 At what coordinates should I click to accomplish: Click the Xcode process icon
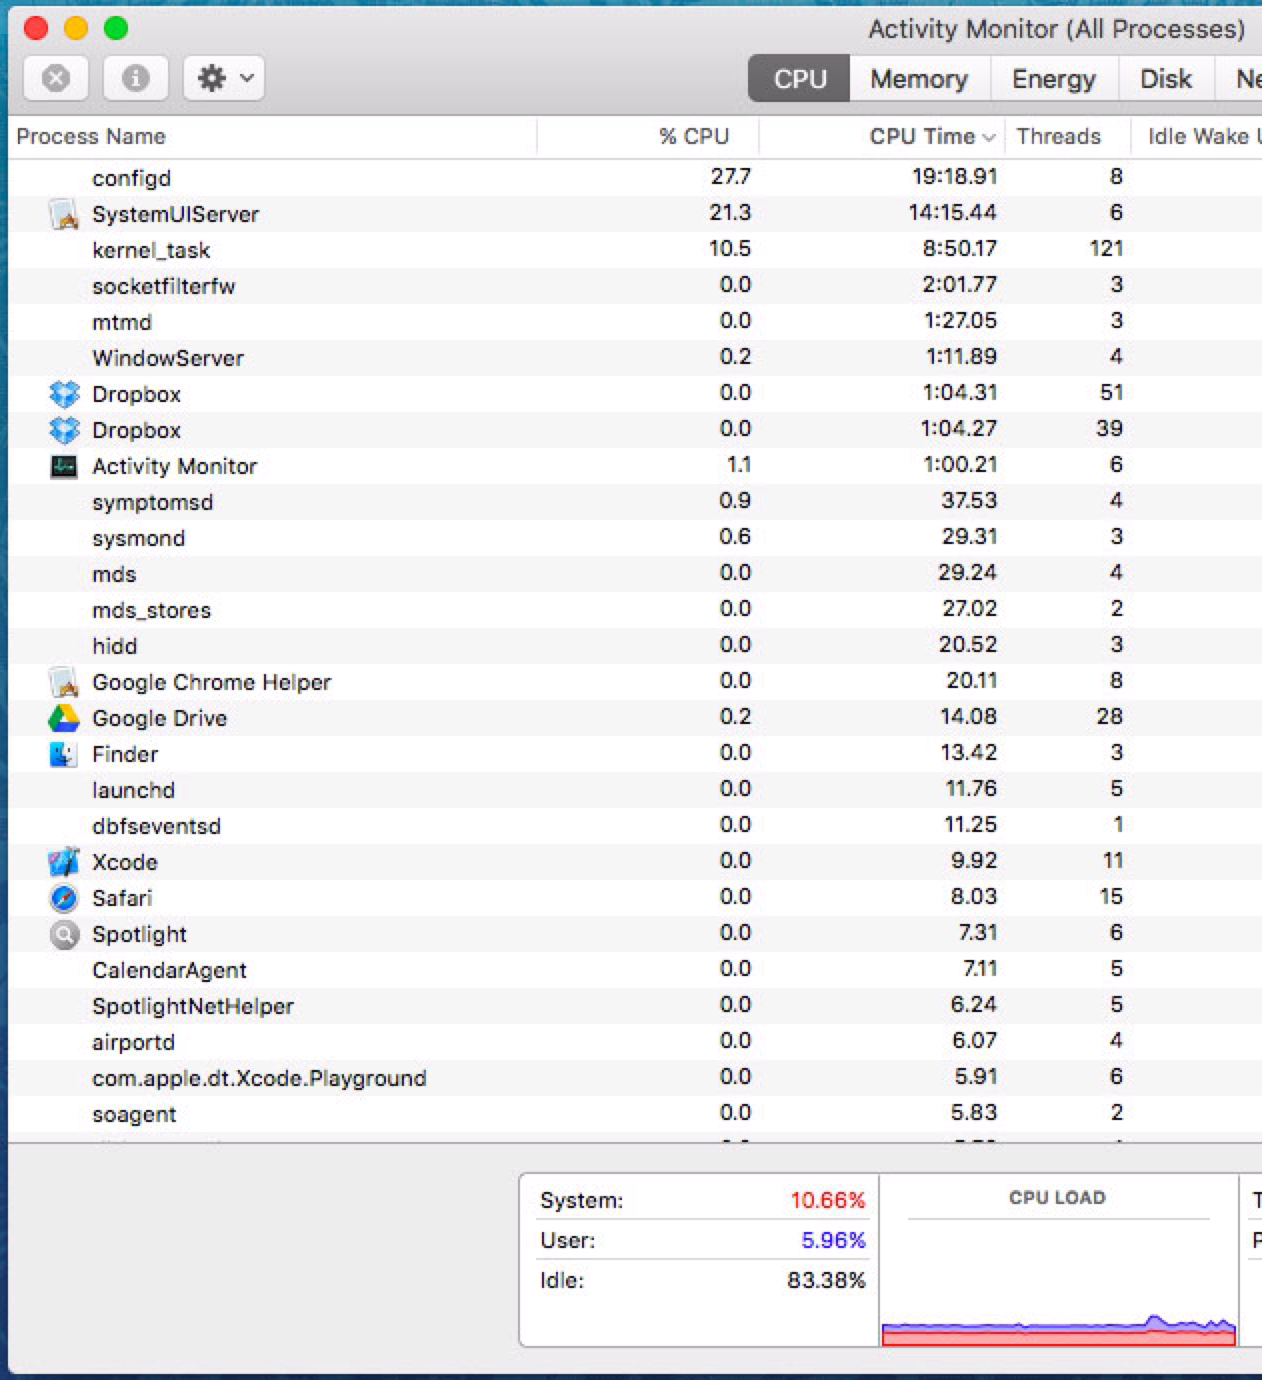click(x=64, y=862)
